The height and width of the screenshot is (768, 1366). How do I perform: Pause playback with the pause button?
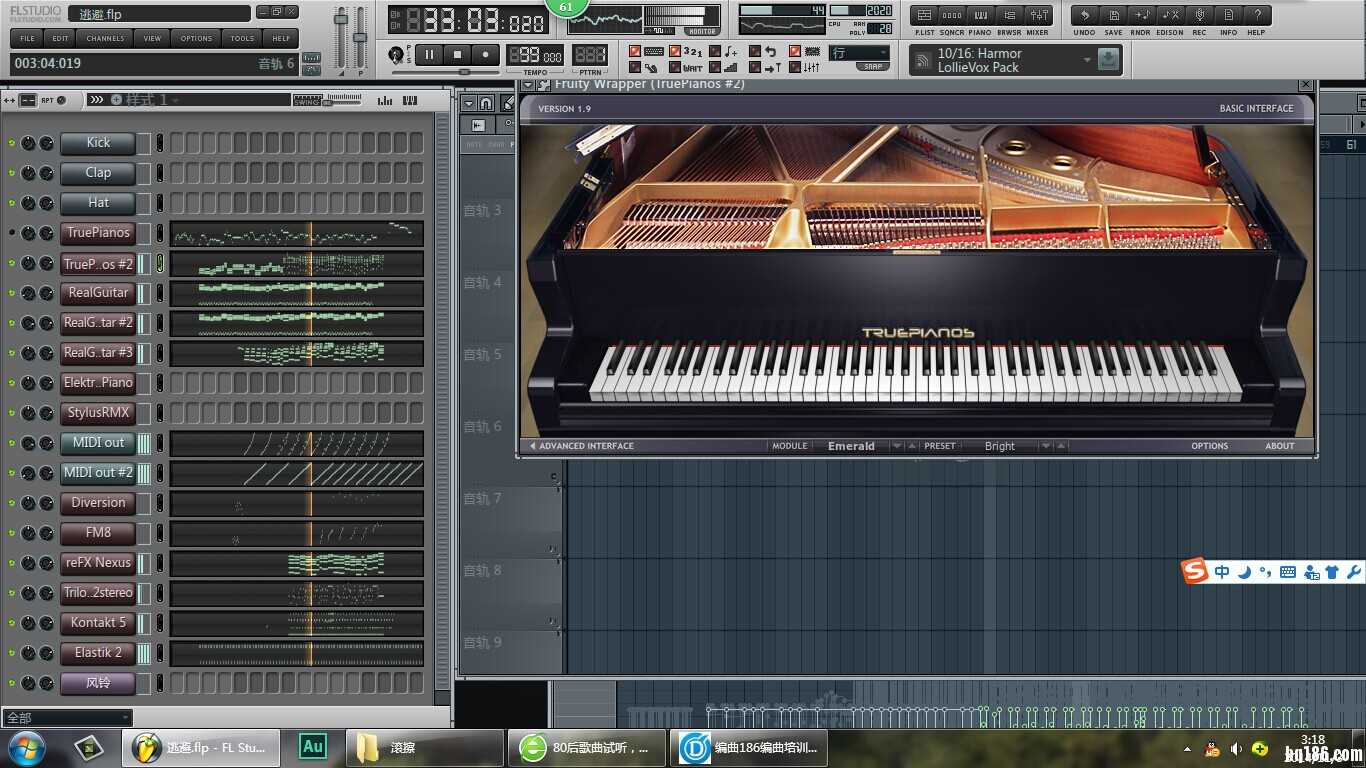[x=430, y=55]
